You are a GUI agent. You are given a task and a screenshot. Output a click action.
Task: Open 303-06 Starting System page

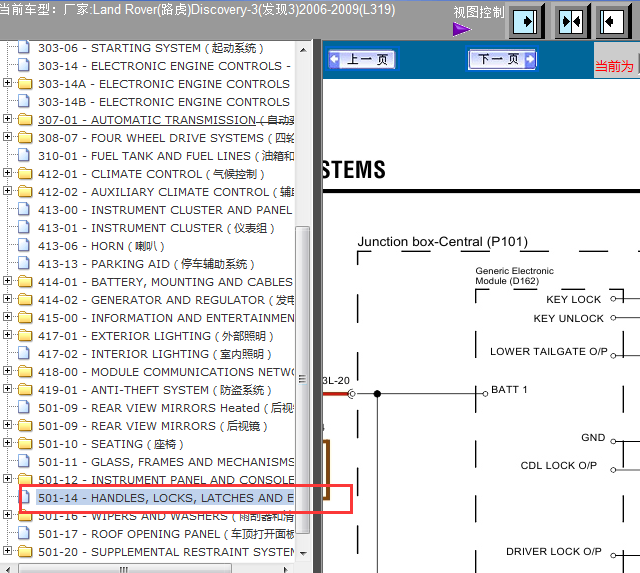(x=151, y=48)
